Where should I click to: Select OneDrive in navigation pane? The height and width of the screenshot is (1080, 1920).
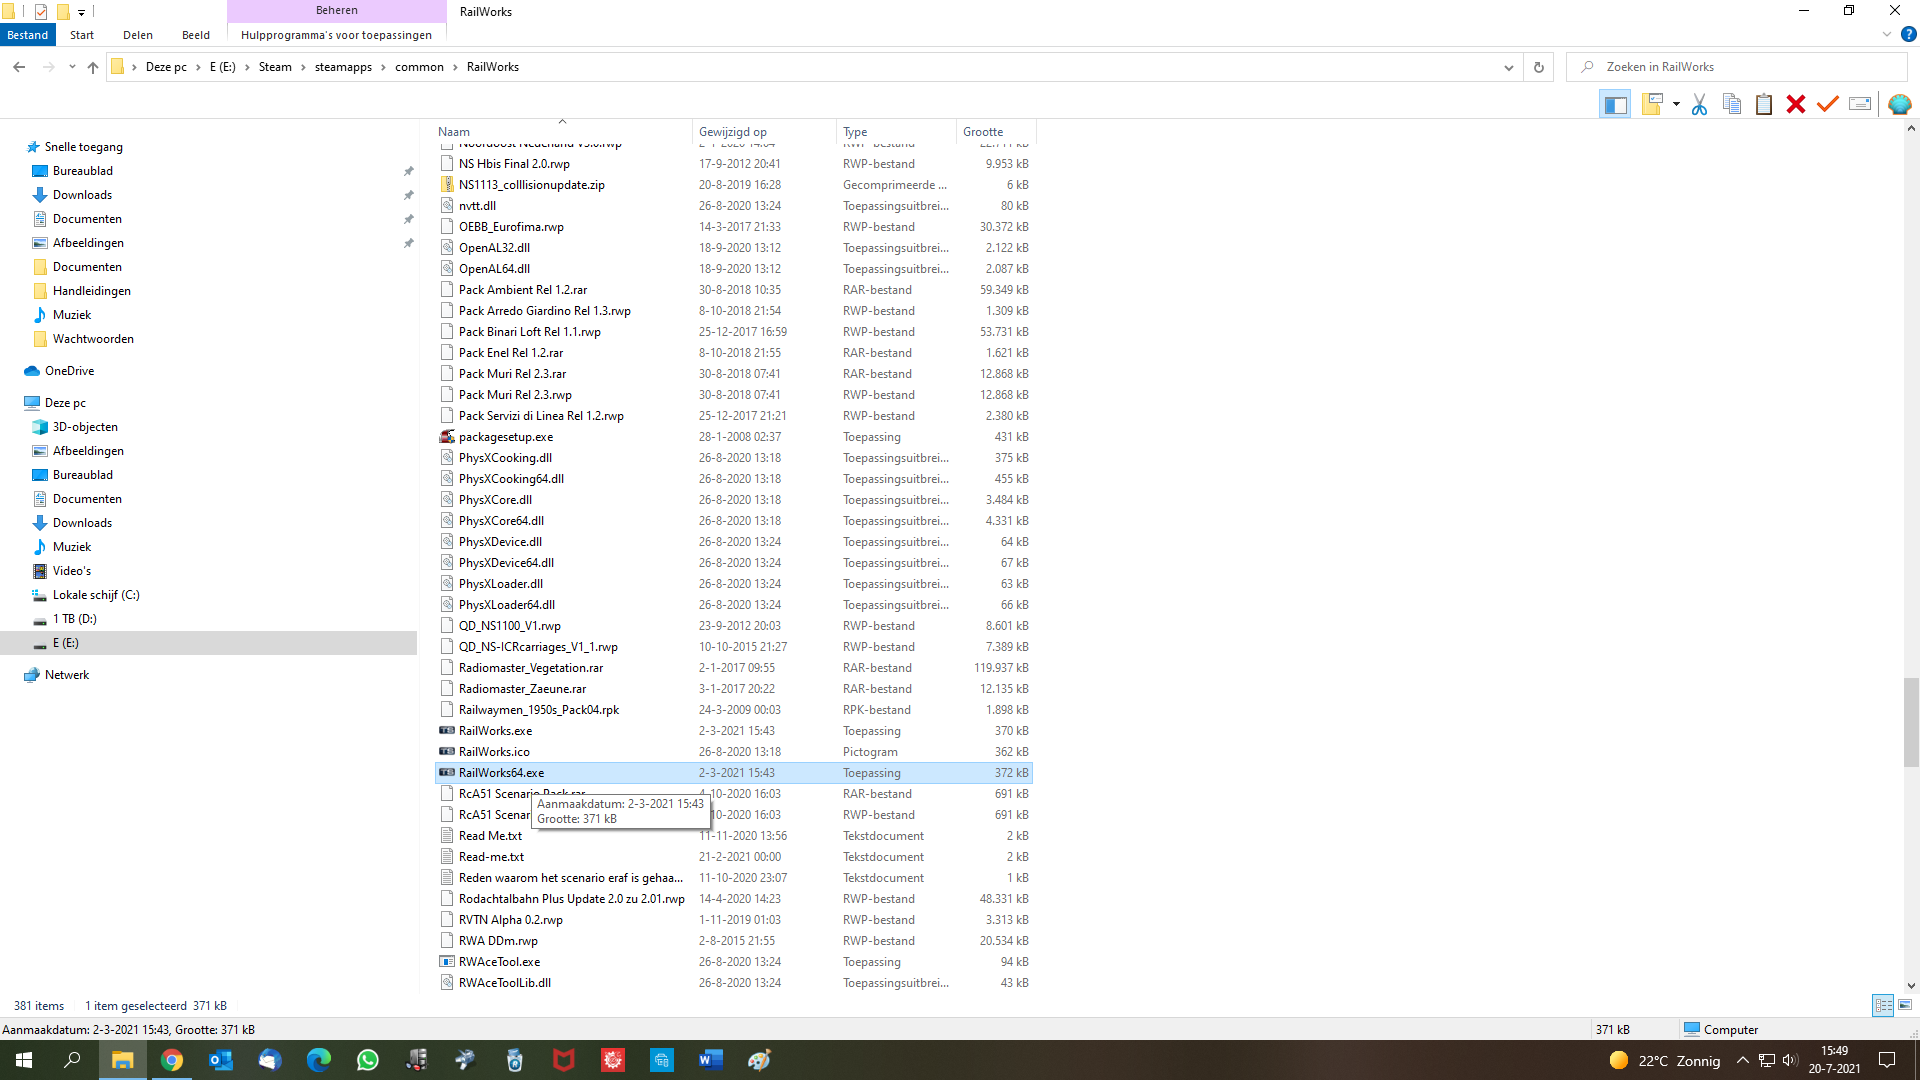(x=69, y=371)
